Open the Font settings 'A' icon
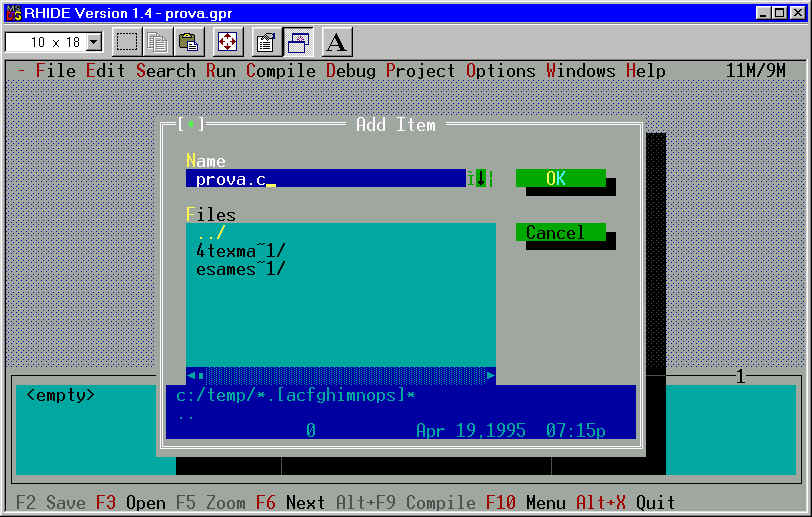The width and height of the screenshot is (812, 517). (x=337, y=42)
